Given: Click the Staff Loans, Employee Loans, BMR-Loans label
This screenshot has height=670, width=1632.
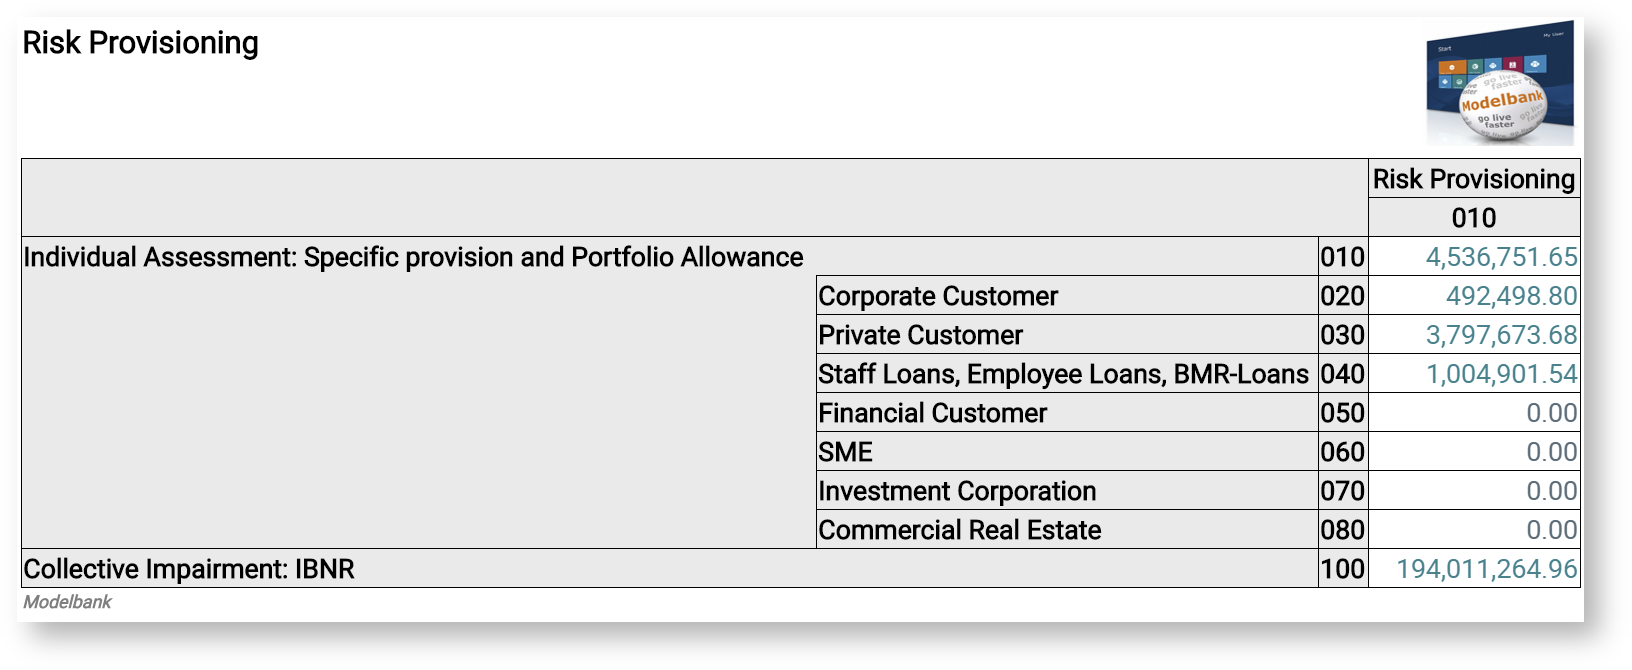Looking at the screenshot, I should pos(1063,374).
